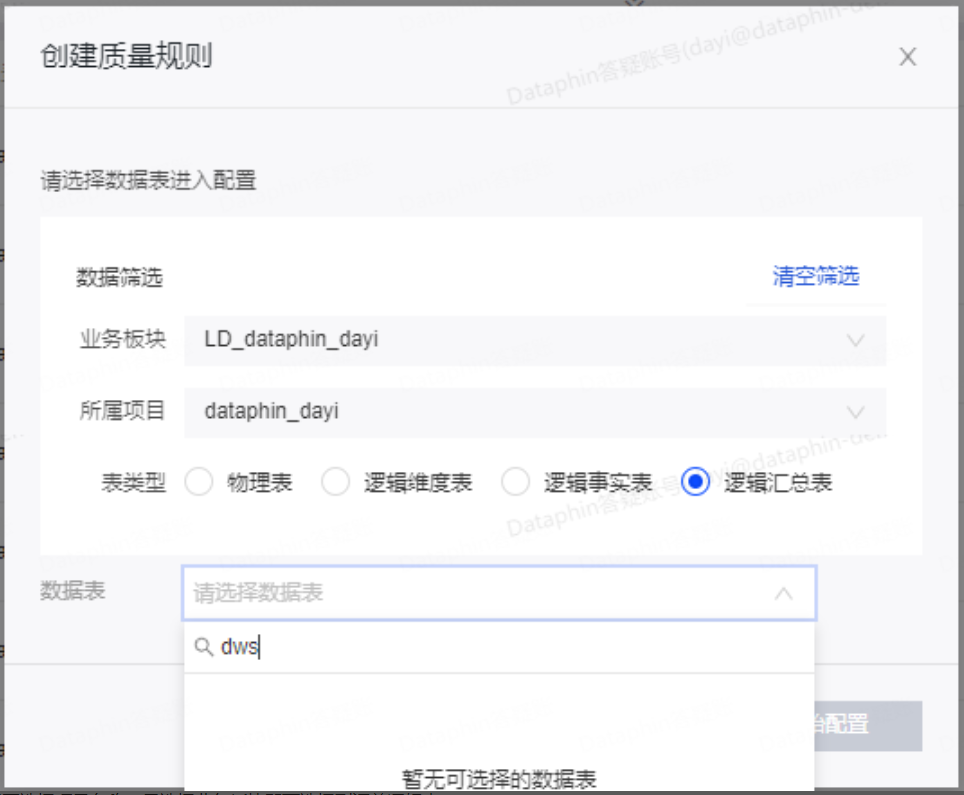Close the 创建质量规则 dialog with X

pos(907,57)
